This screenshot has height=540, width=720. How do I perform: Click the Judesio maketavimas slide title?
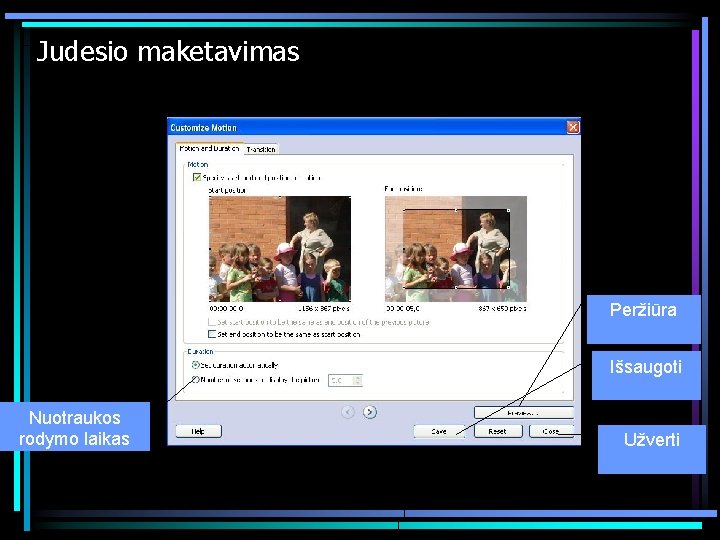[168, 51]
